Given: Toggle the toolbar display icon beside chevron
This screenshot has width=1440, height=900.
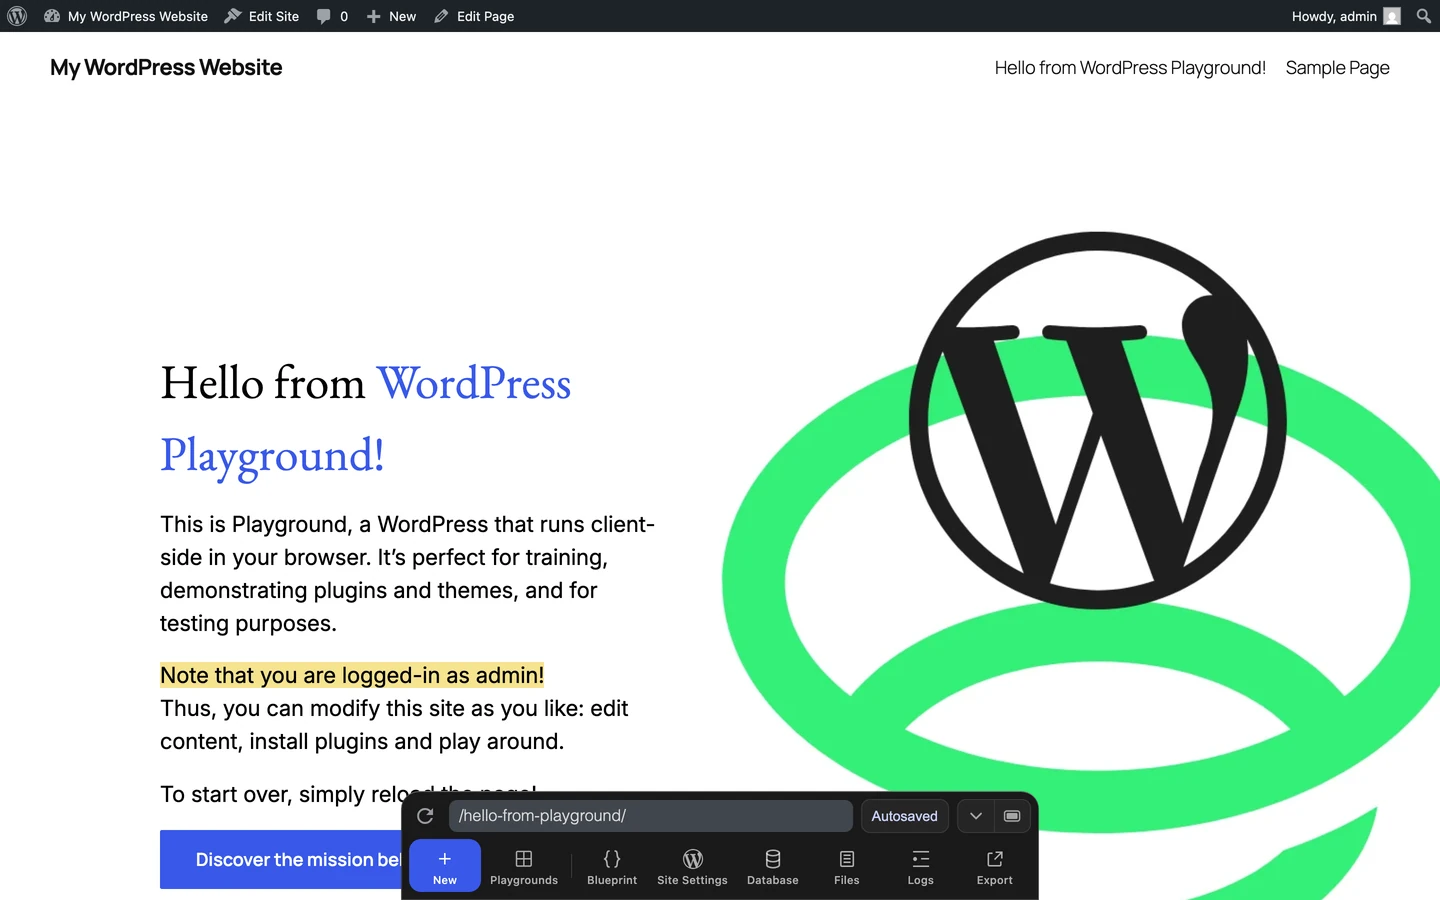Looking at the screenshot, I should 1012,816.
